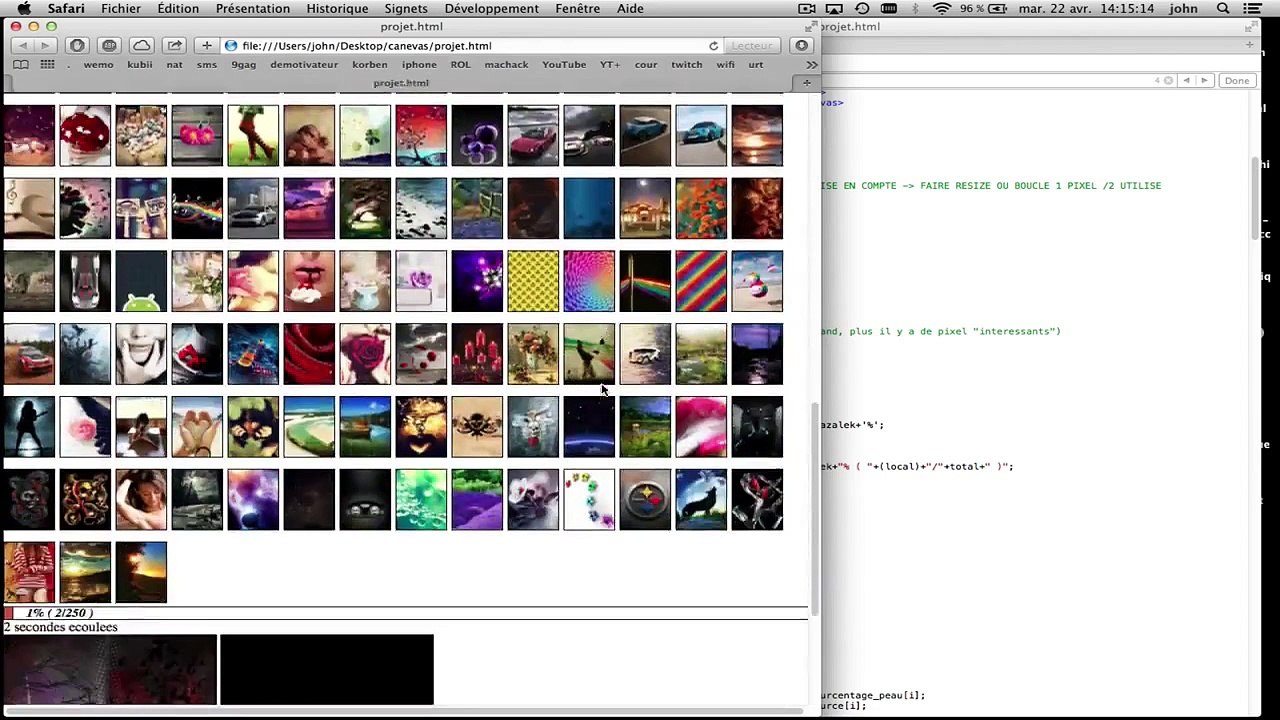This screenshot has width=1280, height=720.
Task: Open a new tab in Safari
Action: (807, 83)
